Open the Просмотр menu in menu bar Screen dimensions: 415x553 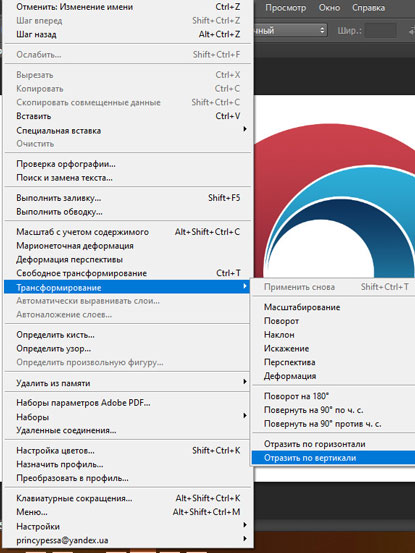click(x=286, y=8)
